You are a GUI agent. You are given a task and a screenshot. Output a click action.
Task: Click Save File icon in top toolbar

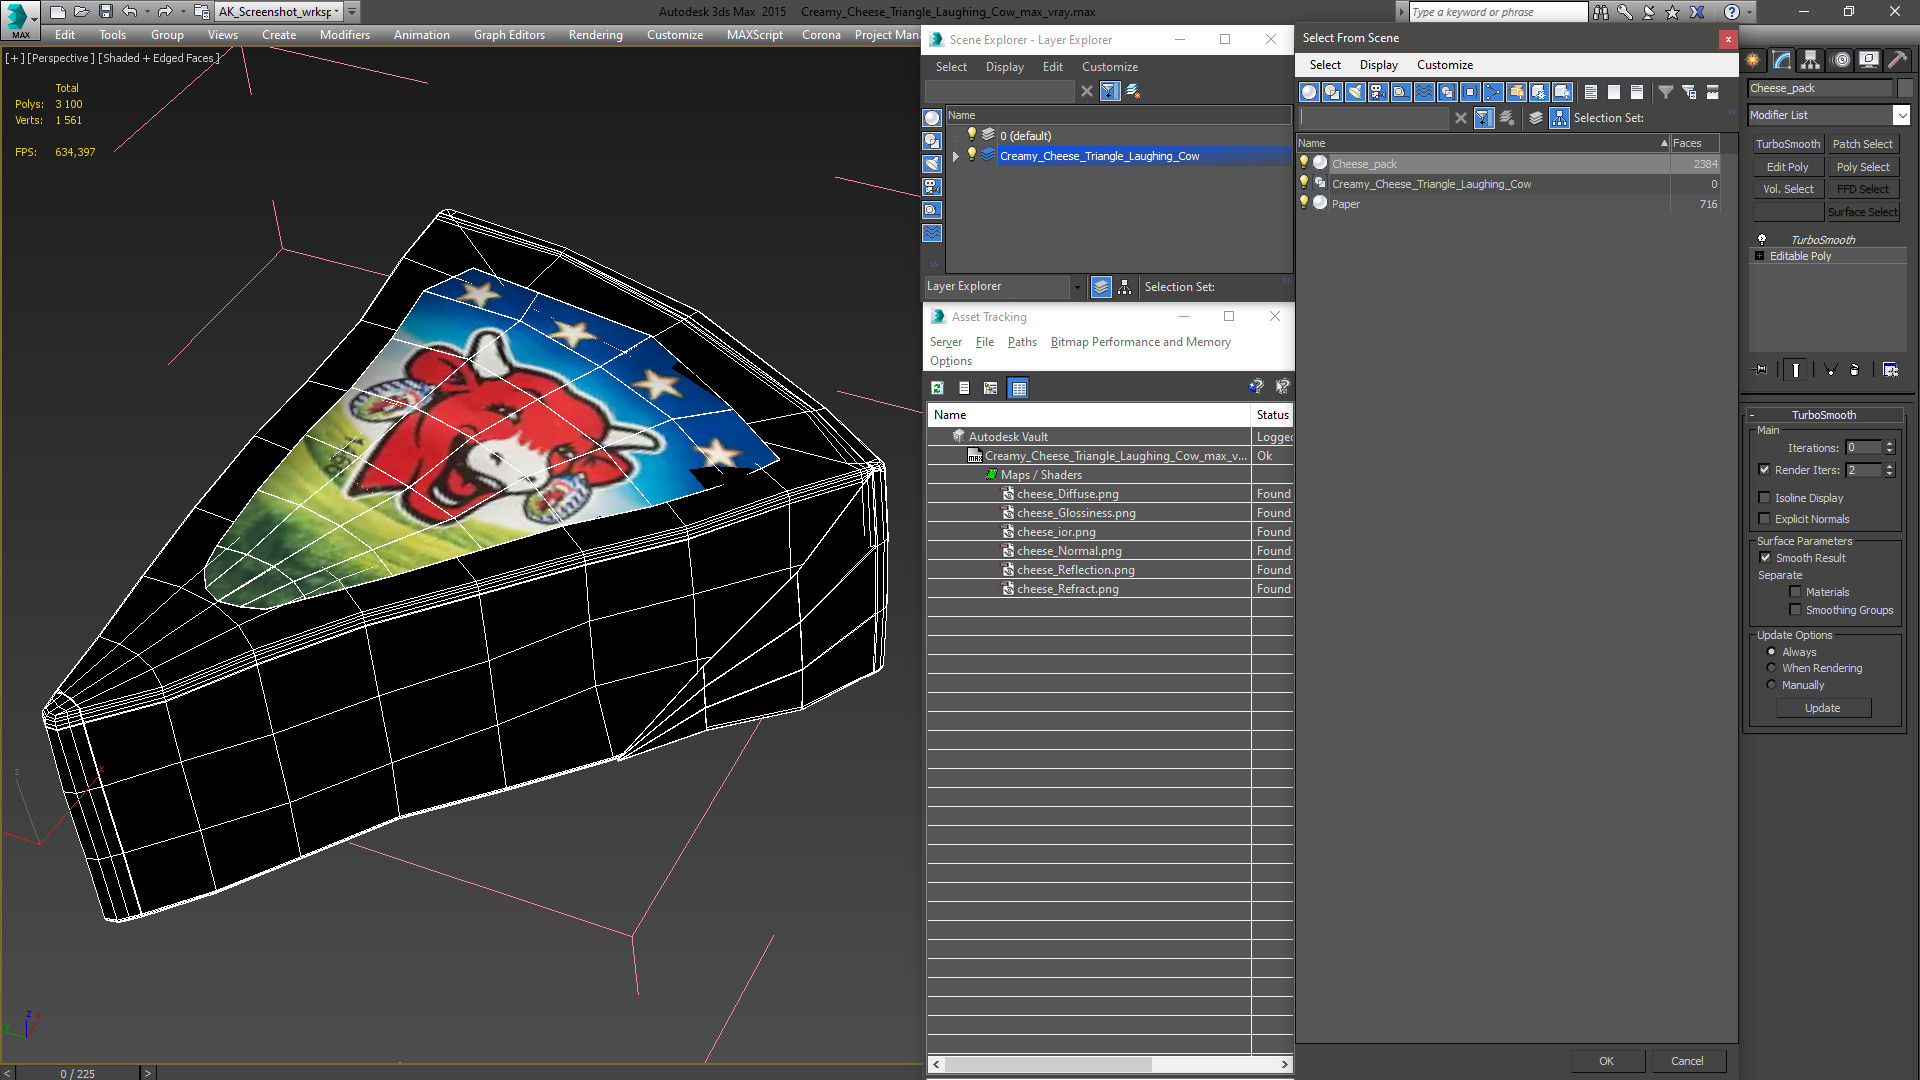click(106, 12)
